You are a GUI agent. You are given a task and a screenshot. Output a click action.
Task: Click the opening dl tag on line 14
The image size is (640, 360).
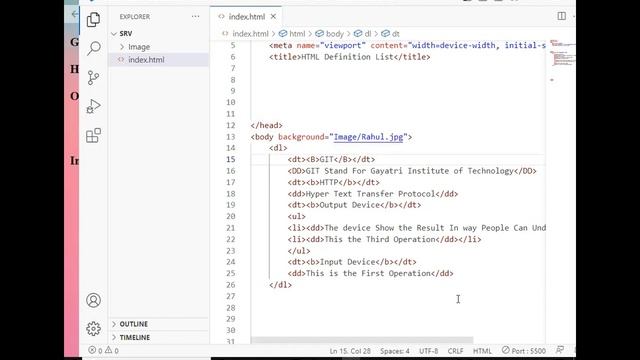[x=278, y=148]
